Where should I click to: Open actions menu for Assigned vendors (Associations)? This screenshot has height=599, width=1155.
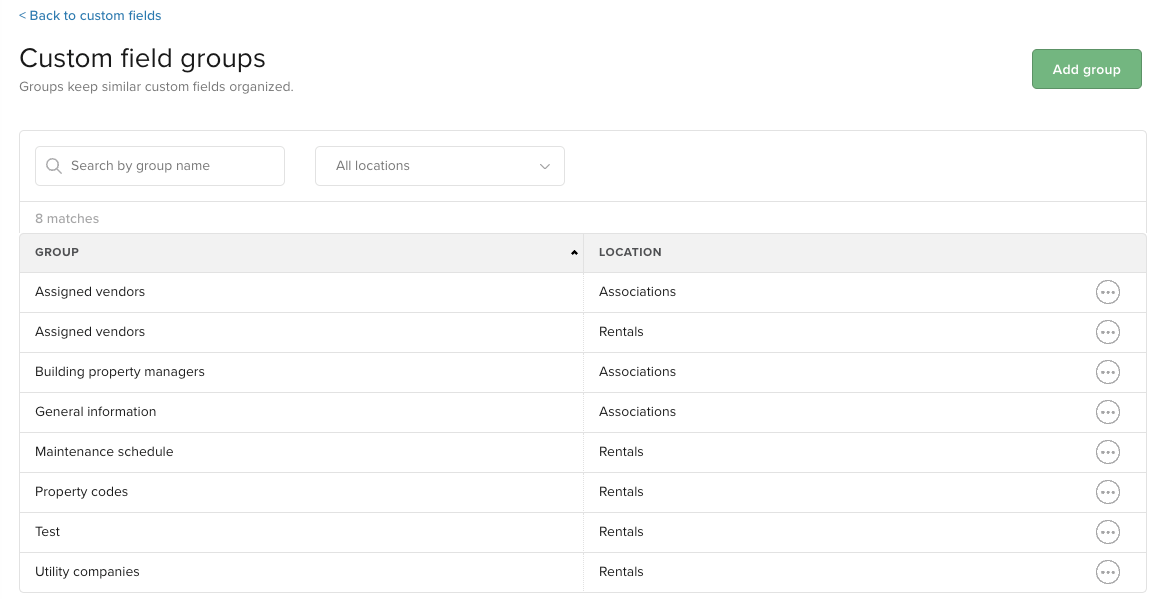[1108, 292]
